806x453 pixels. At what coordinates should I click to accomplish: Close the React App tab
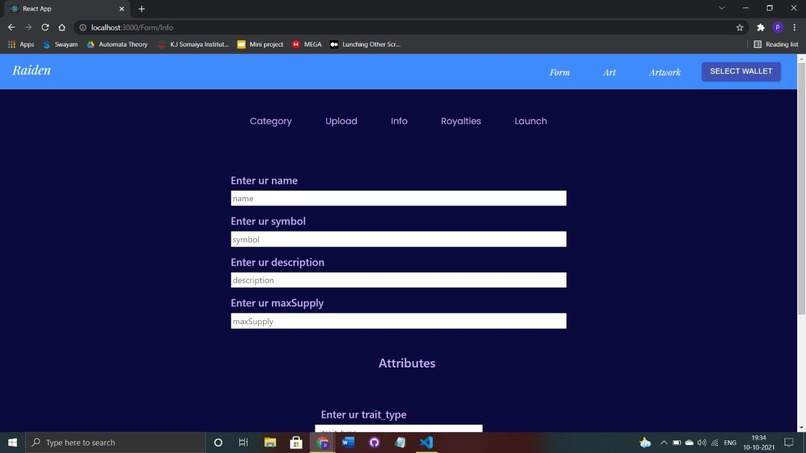122,9
